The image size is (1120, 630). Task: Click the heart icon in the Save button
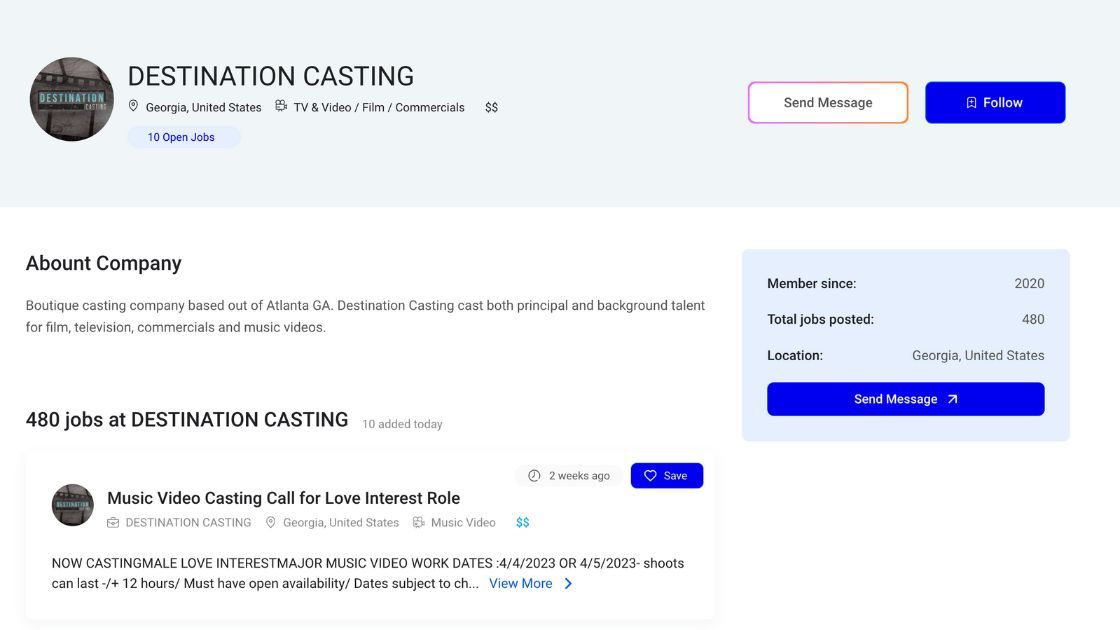[x=650, y=475]
